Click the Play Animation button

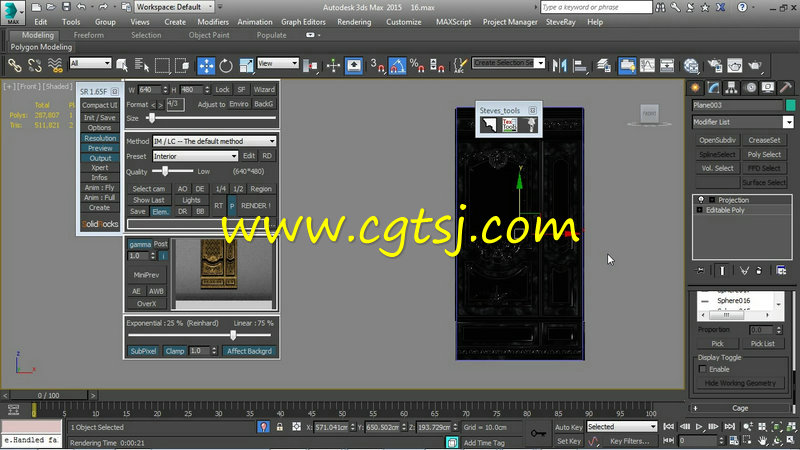click(x=699, y=427)
